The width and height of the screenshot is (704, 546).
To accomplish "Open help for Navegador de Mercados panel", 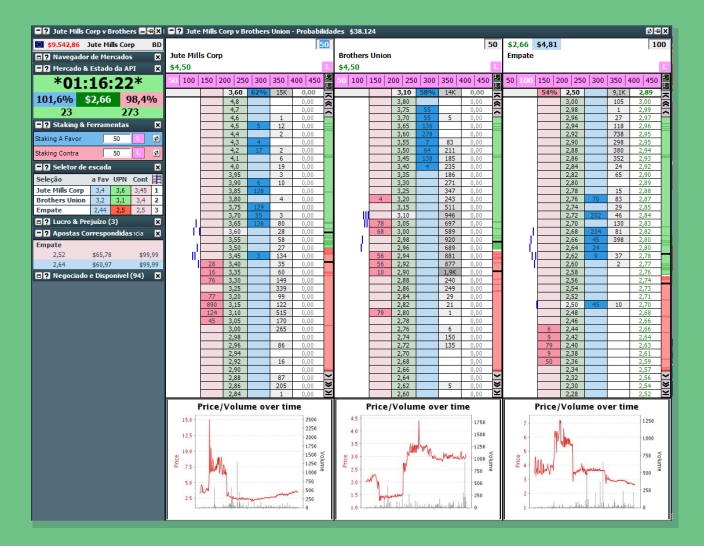I will 46,57.
